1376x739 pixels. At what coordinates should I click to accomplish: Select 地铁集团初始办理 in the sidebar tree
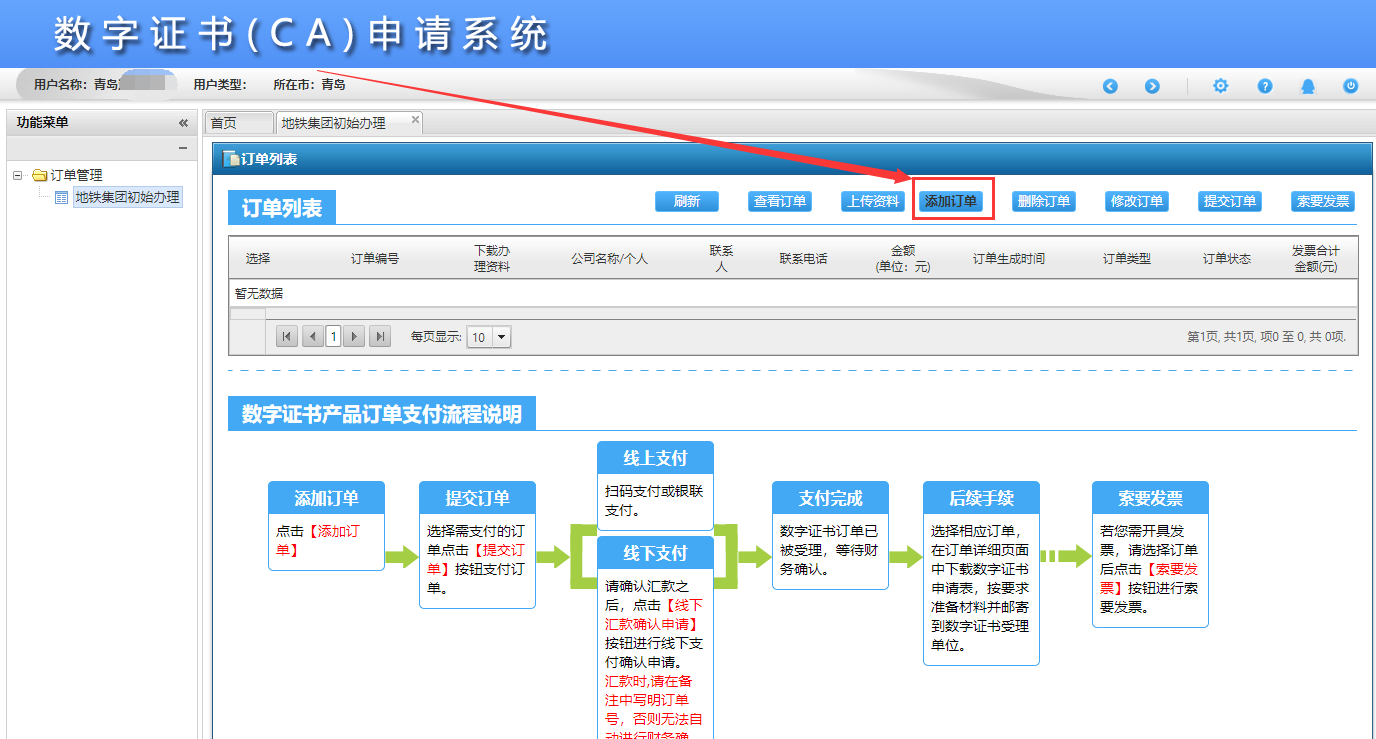(x=127, y=197)
